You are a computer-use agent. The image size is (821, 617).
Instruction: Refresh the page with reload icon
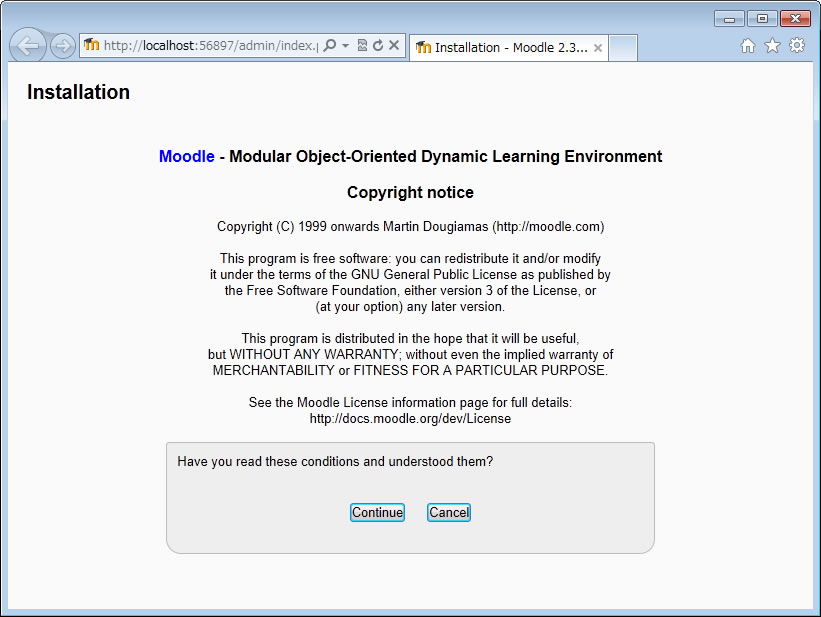(378, 46)
